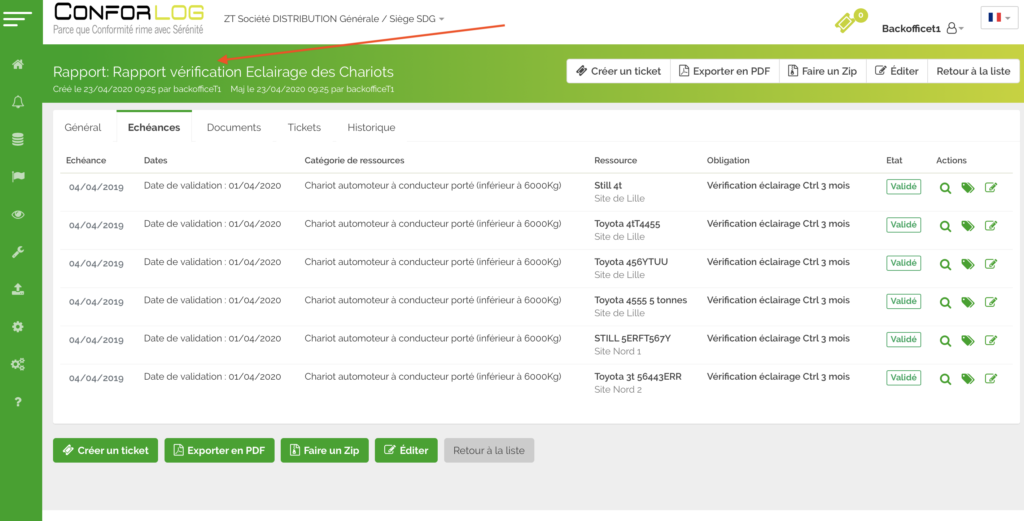1024x521 pixels.
Task: Open the help question mark icon
Action: pos(18,402)
